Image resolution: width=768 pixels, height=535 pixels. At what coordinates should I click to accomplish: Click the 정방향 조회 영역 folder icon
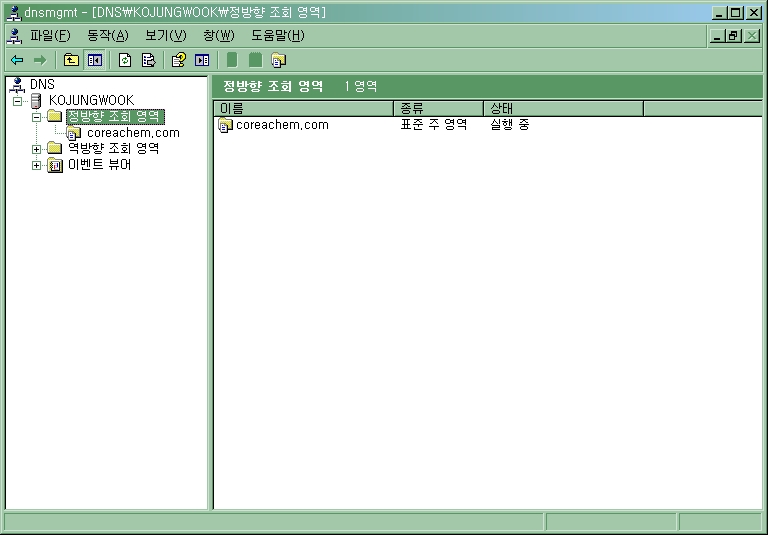54,117
